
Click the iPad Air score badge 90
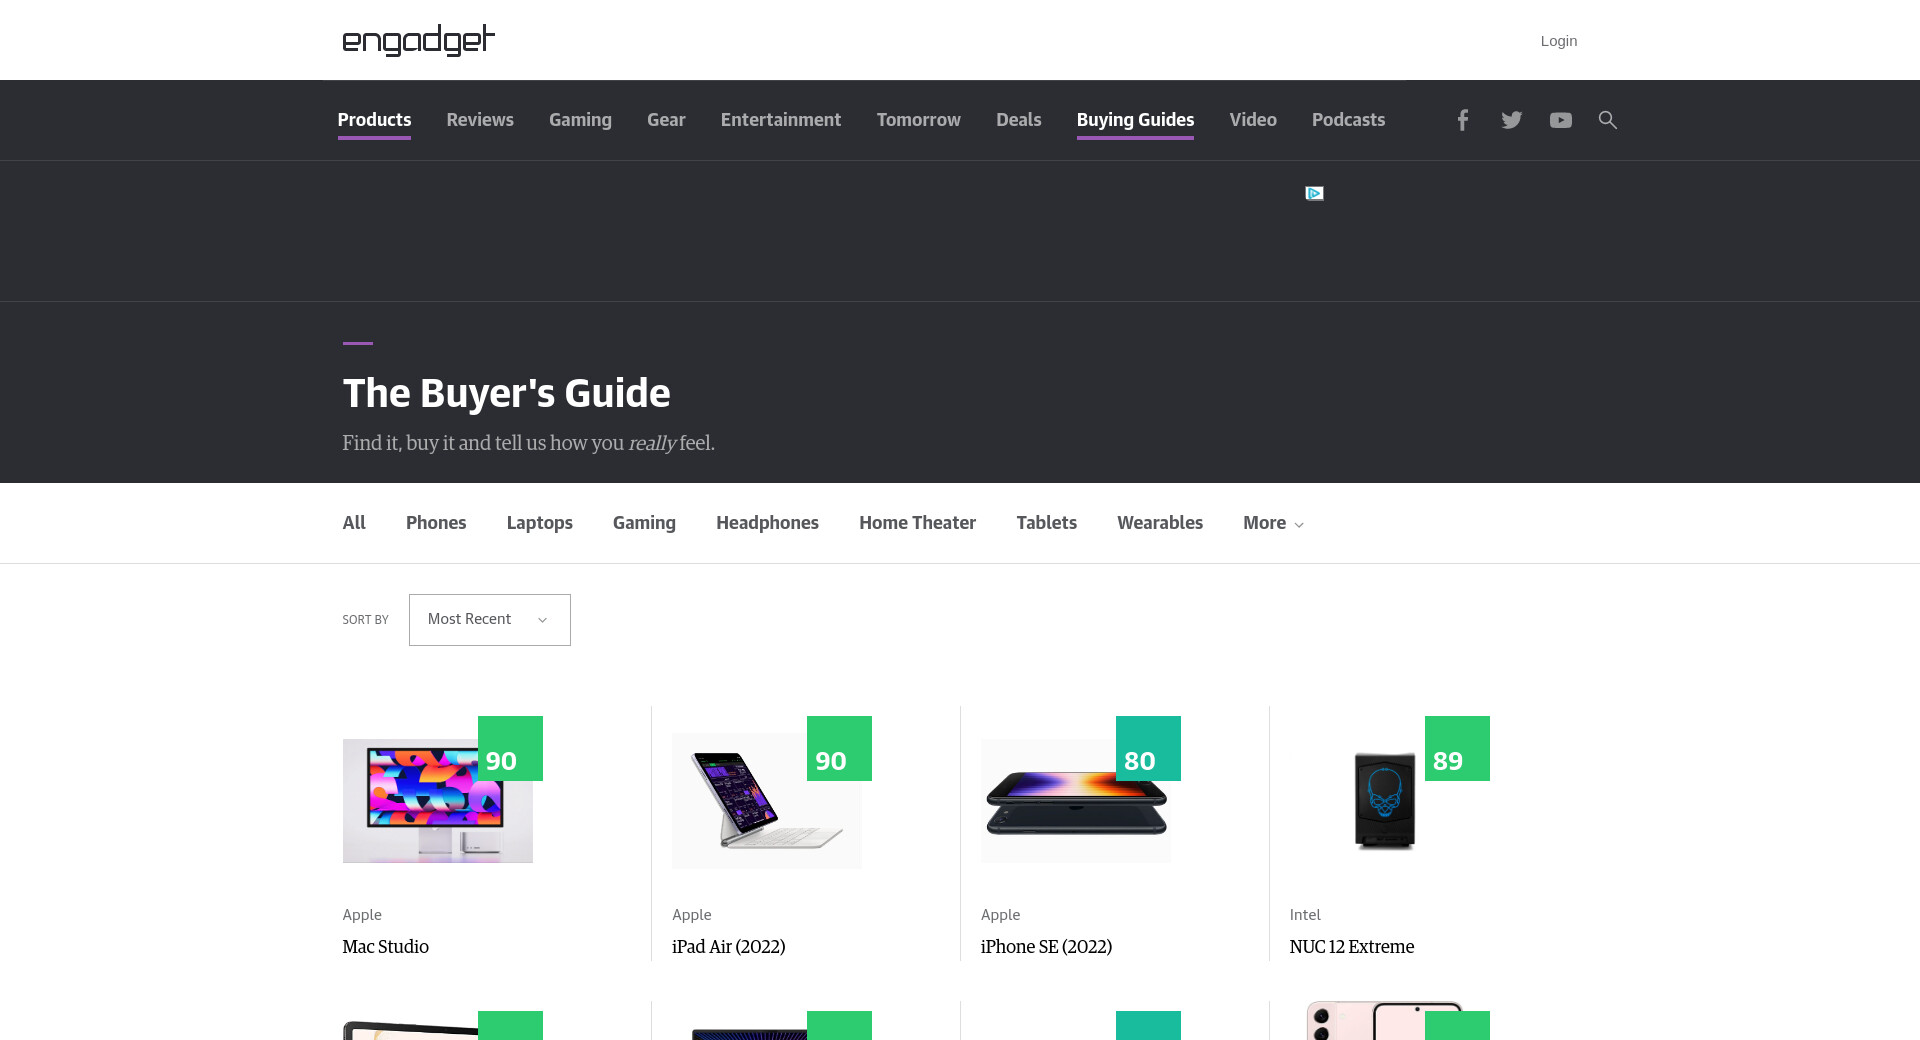[x=839, y=748]
